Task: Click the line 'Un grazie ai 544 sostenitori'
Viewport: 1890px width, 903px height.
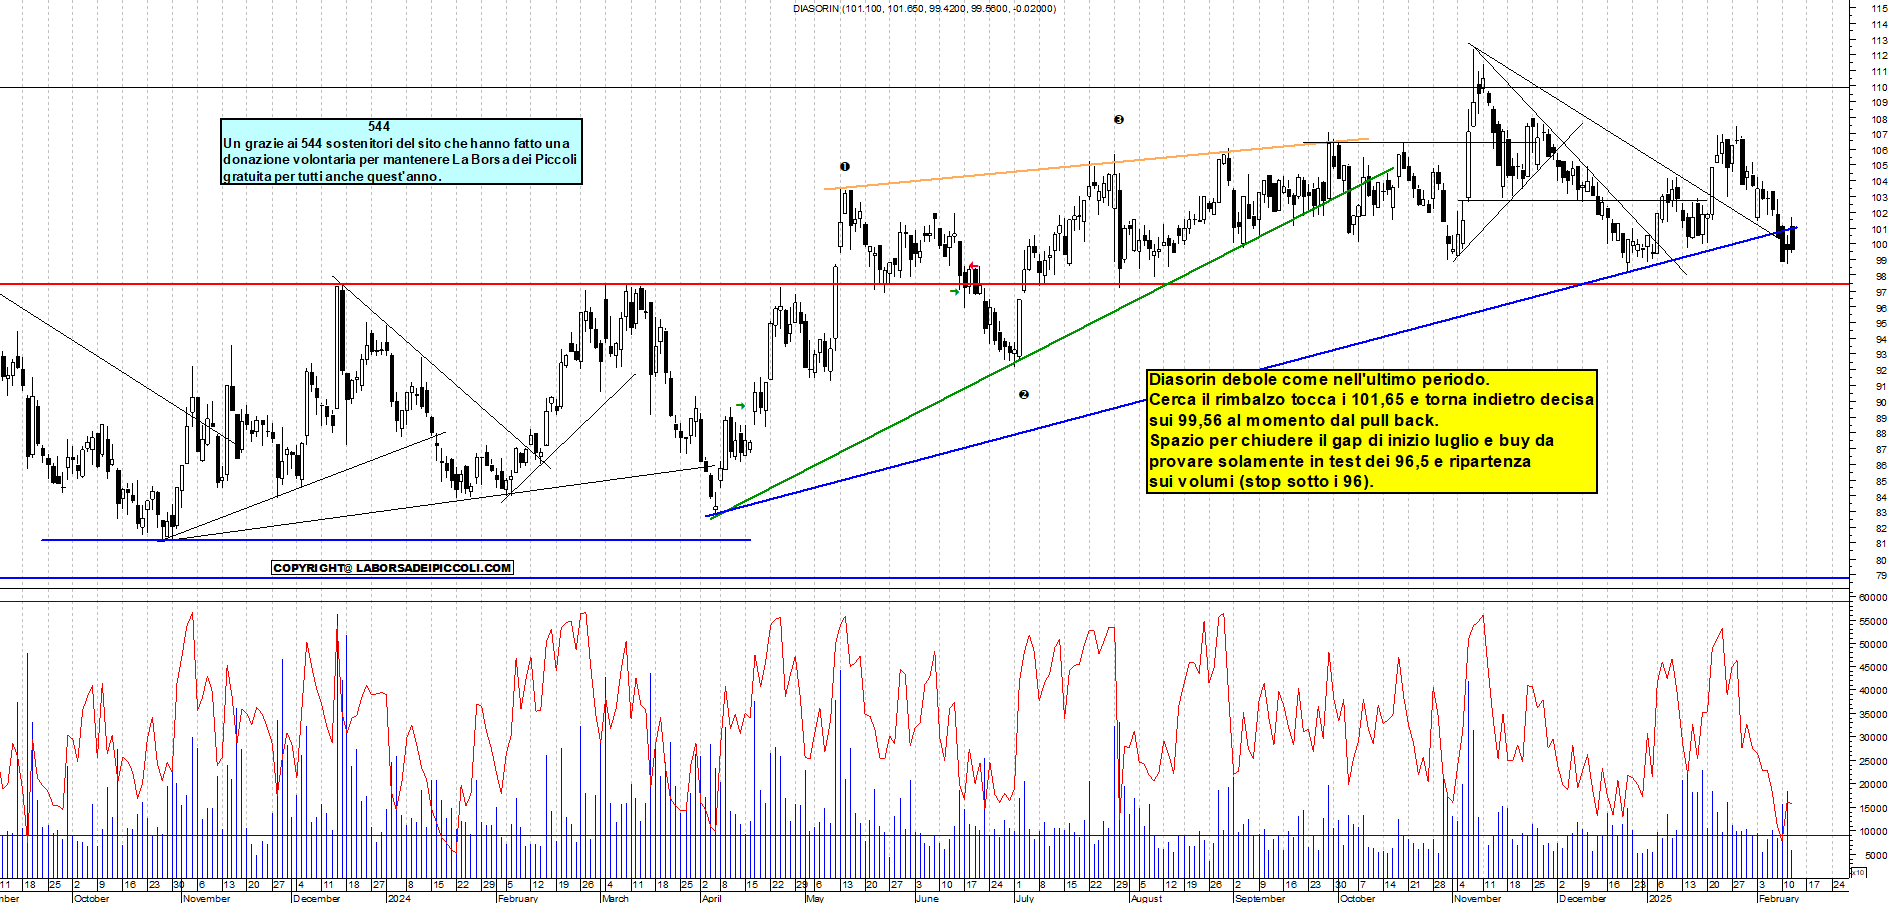Action: (396, 143)
